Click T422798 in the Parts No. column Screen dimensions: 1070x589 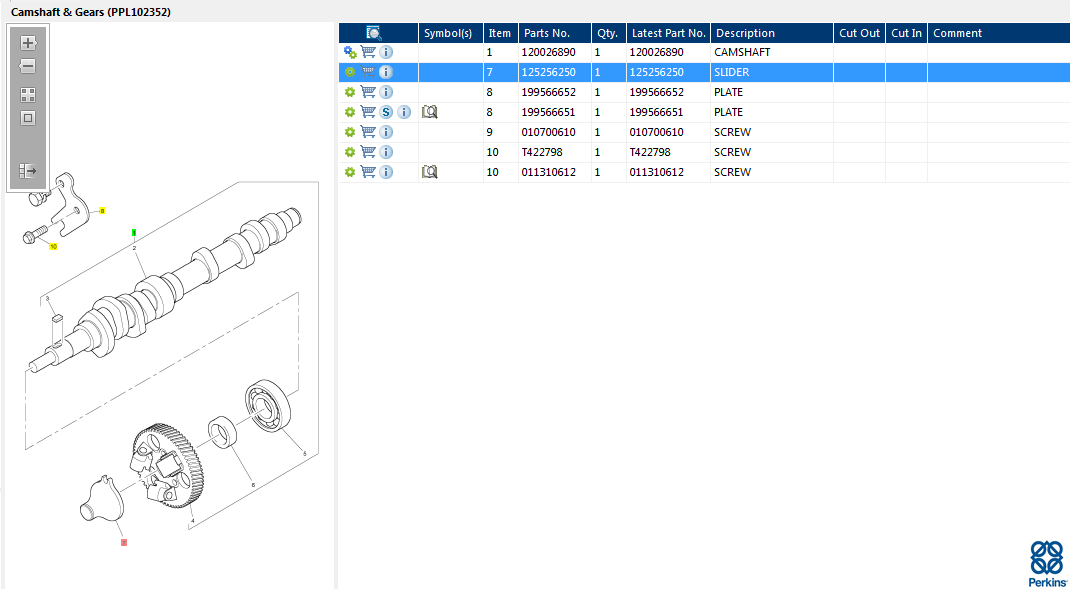[x=542, y=152]
